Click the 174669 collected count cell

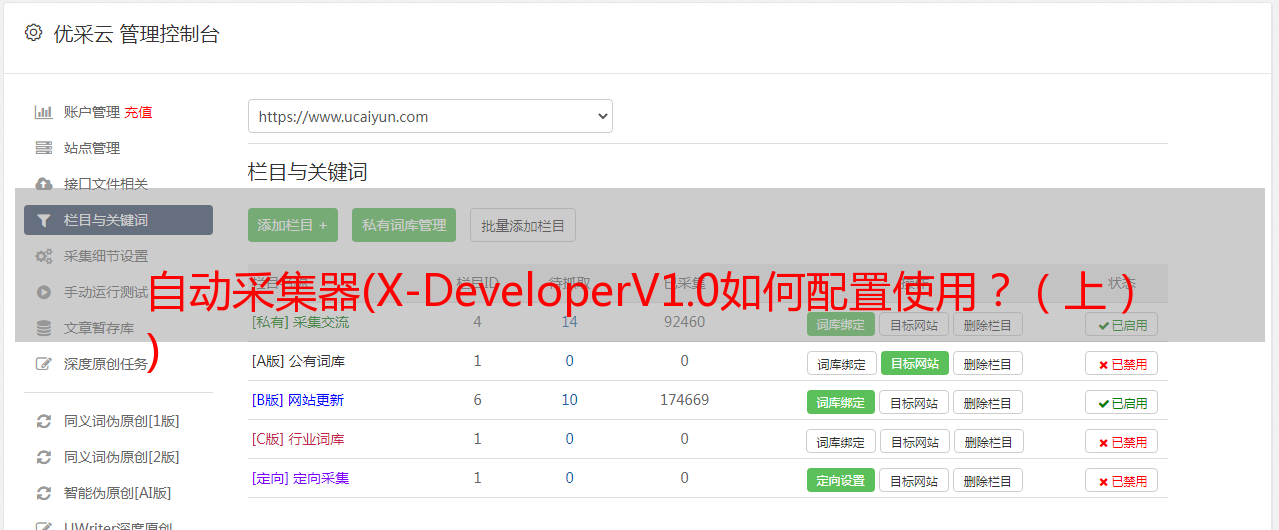coord(684,400)
